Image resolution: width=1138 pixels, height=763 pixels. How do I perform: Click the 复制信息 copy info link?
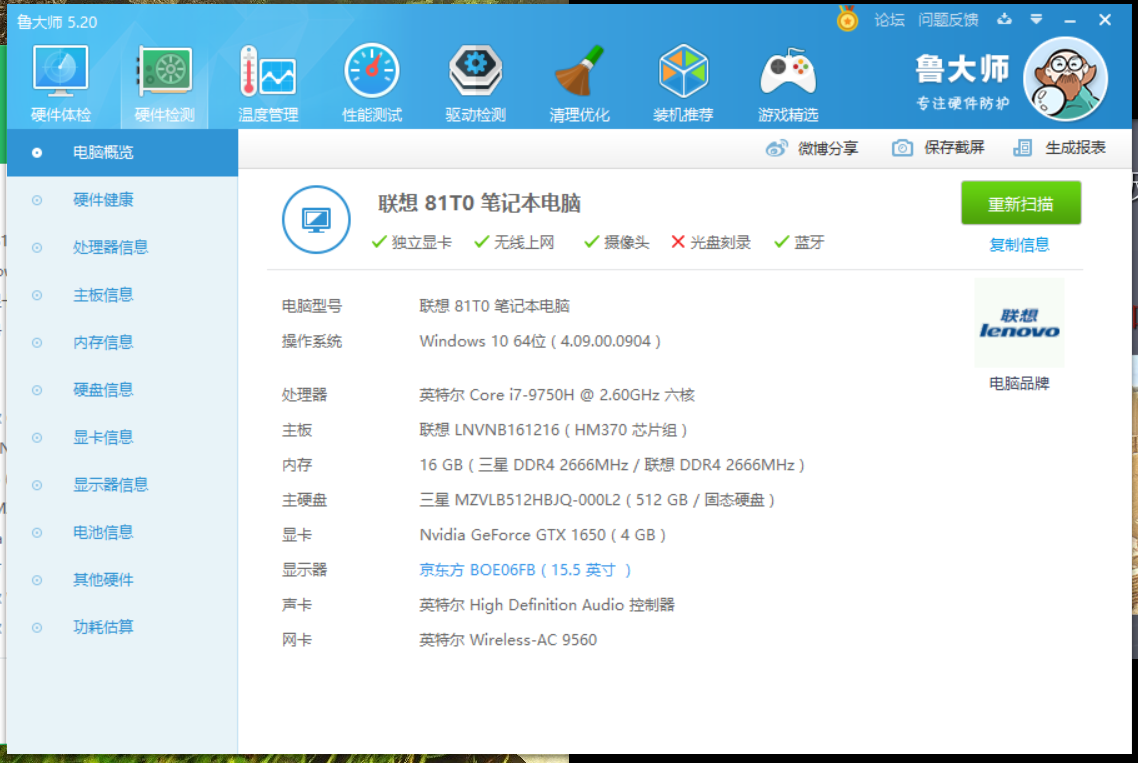1019,245
